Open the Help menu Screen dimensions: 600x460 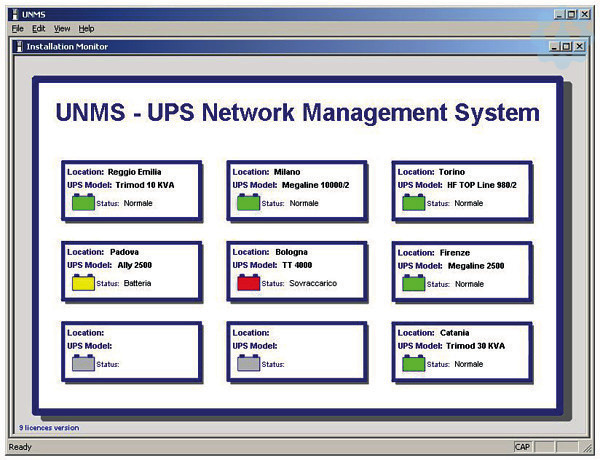[x=86, y=29]
